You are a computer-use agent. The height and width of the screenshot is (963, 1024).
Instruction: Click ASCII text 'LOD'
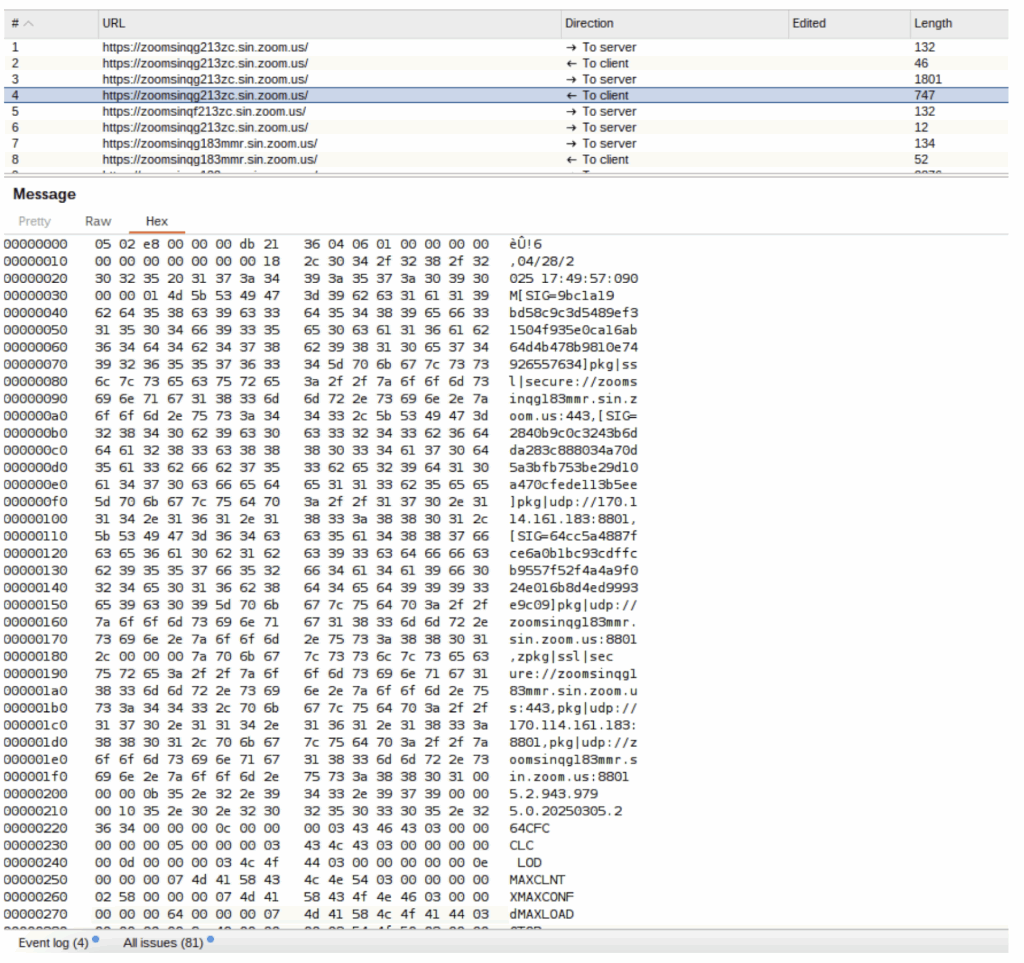[530, 862]
